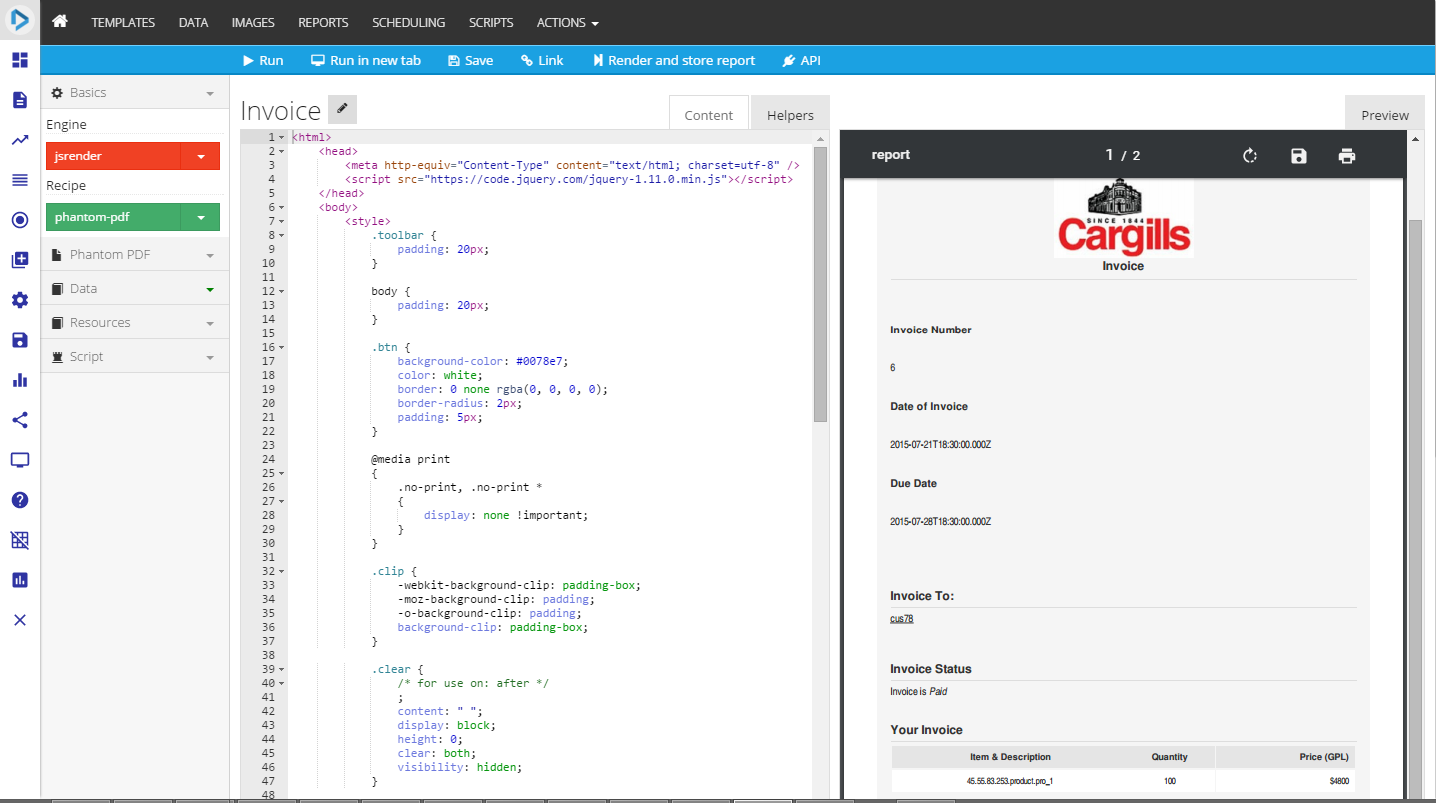Click the add-to-library plus icon in sidebar
This screenshot has height=803, width=1436.
point(20,260)
